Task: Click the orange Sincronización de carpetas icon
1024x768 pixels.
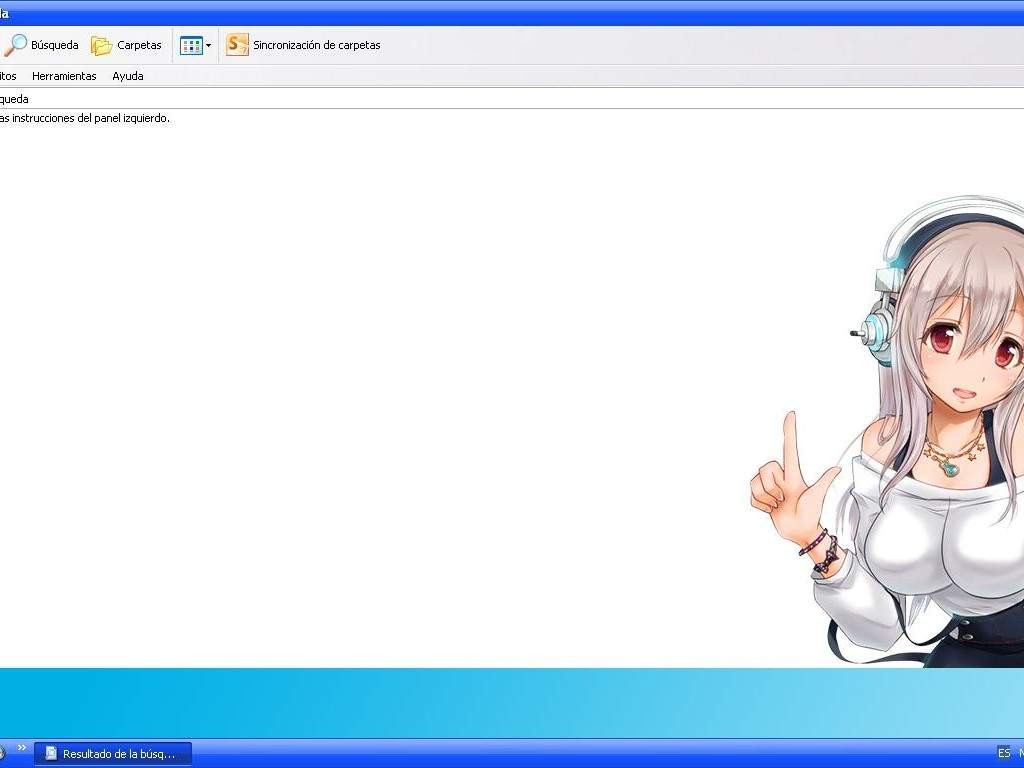Action: (x=237, y=45)
